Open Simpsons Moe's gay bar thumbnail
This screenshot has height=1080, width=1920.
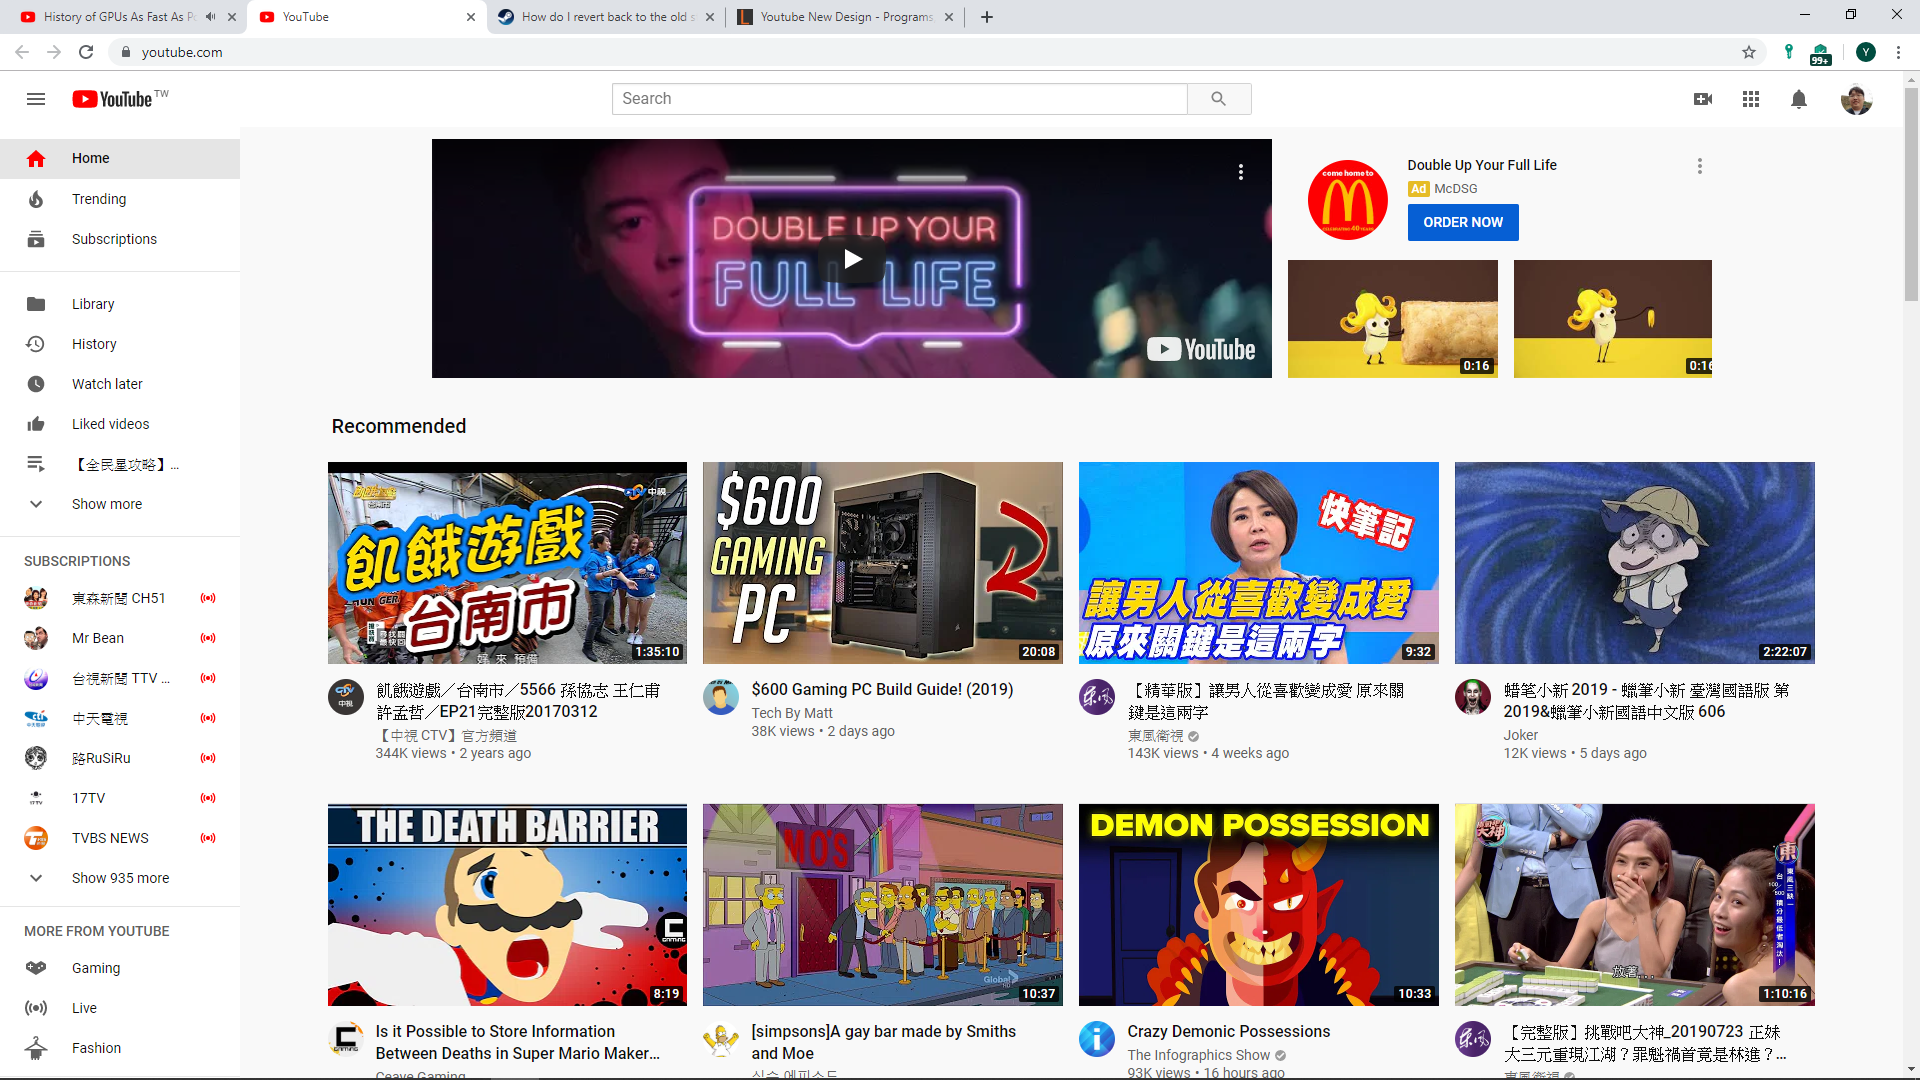[x=882, y=905]
